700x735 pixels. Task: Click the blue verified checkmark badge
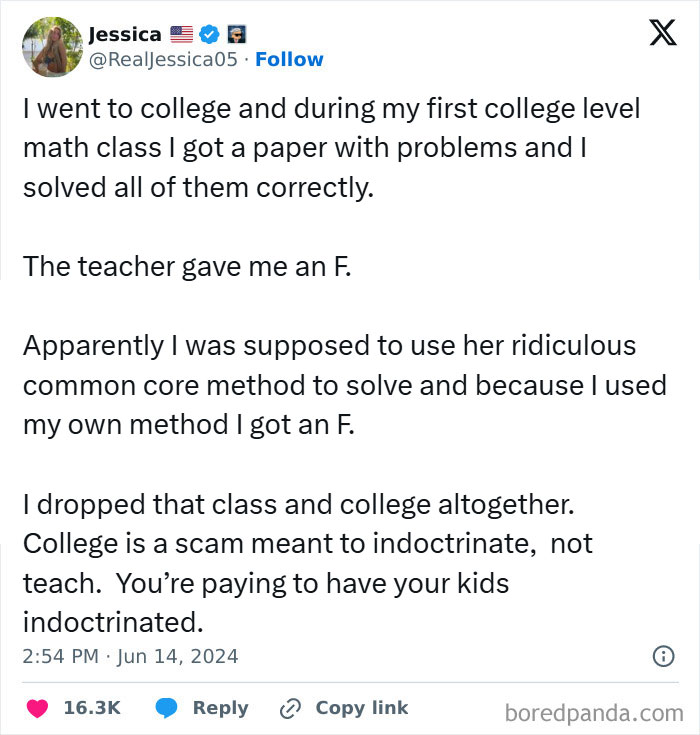(209, 34)
